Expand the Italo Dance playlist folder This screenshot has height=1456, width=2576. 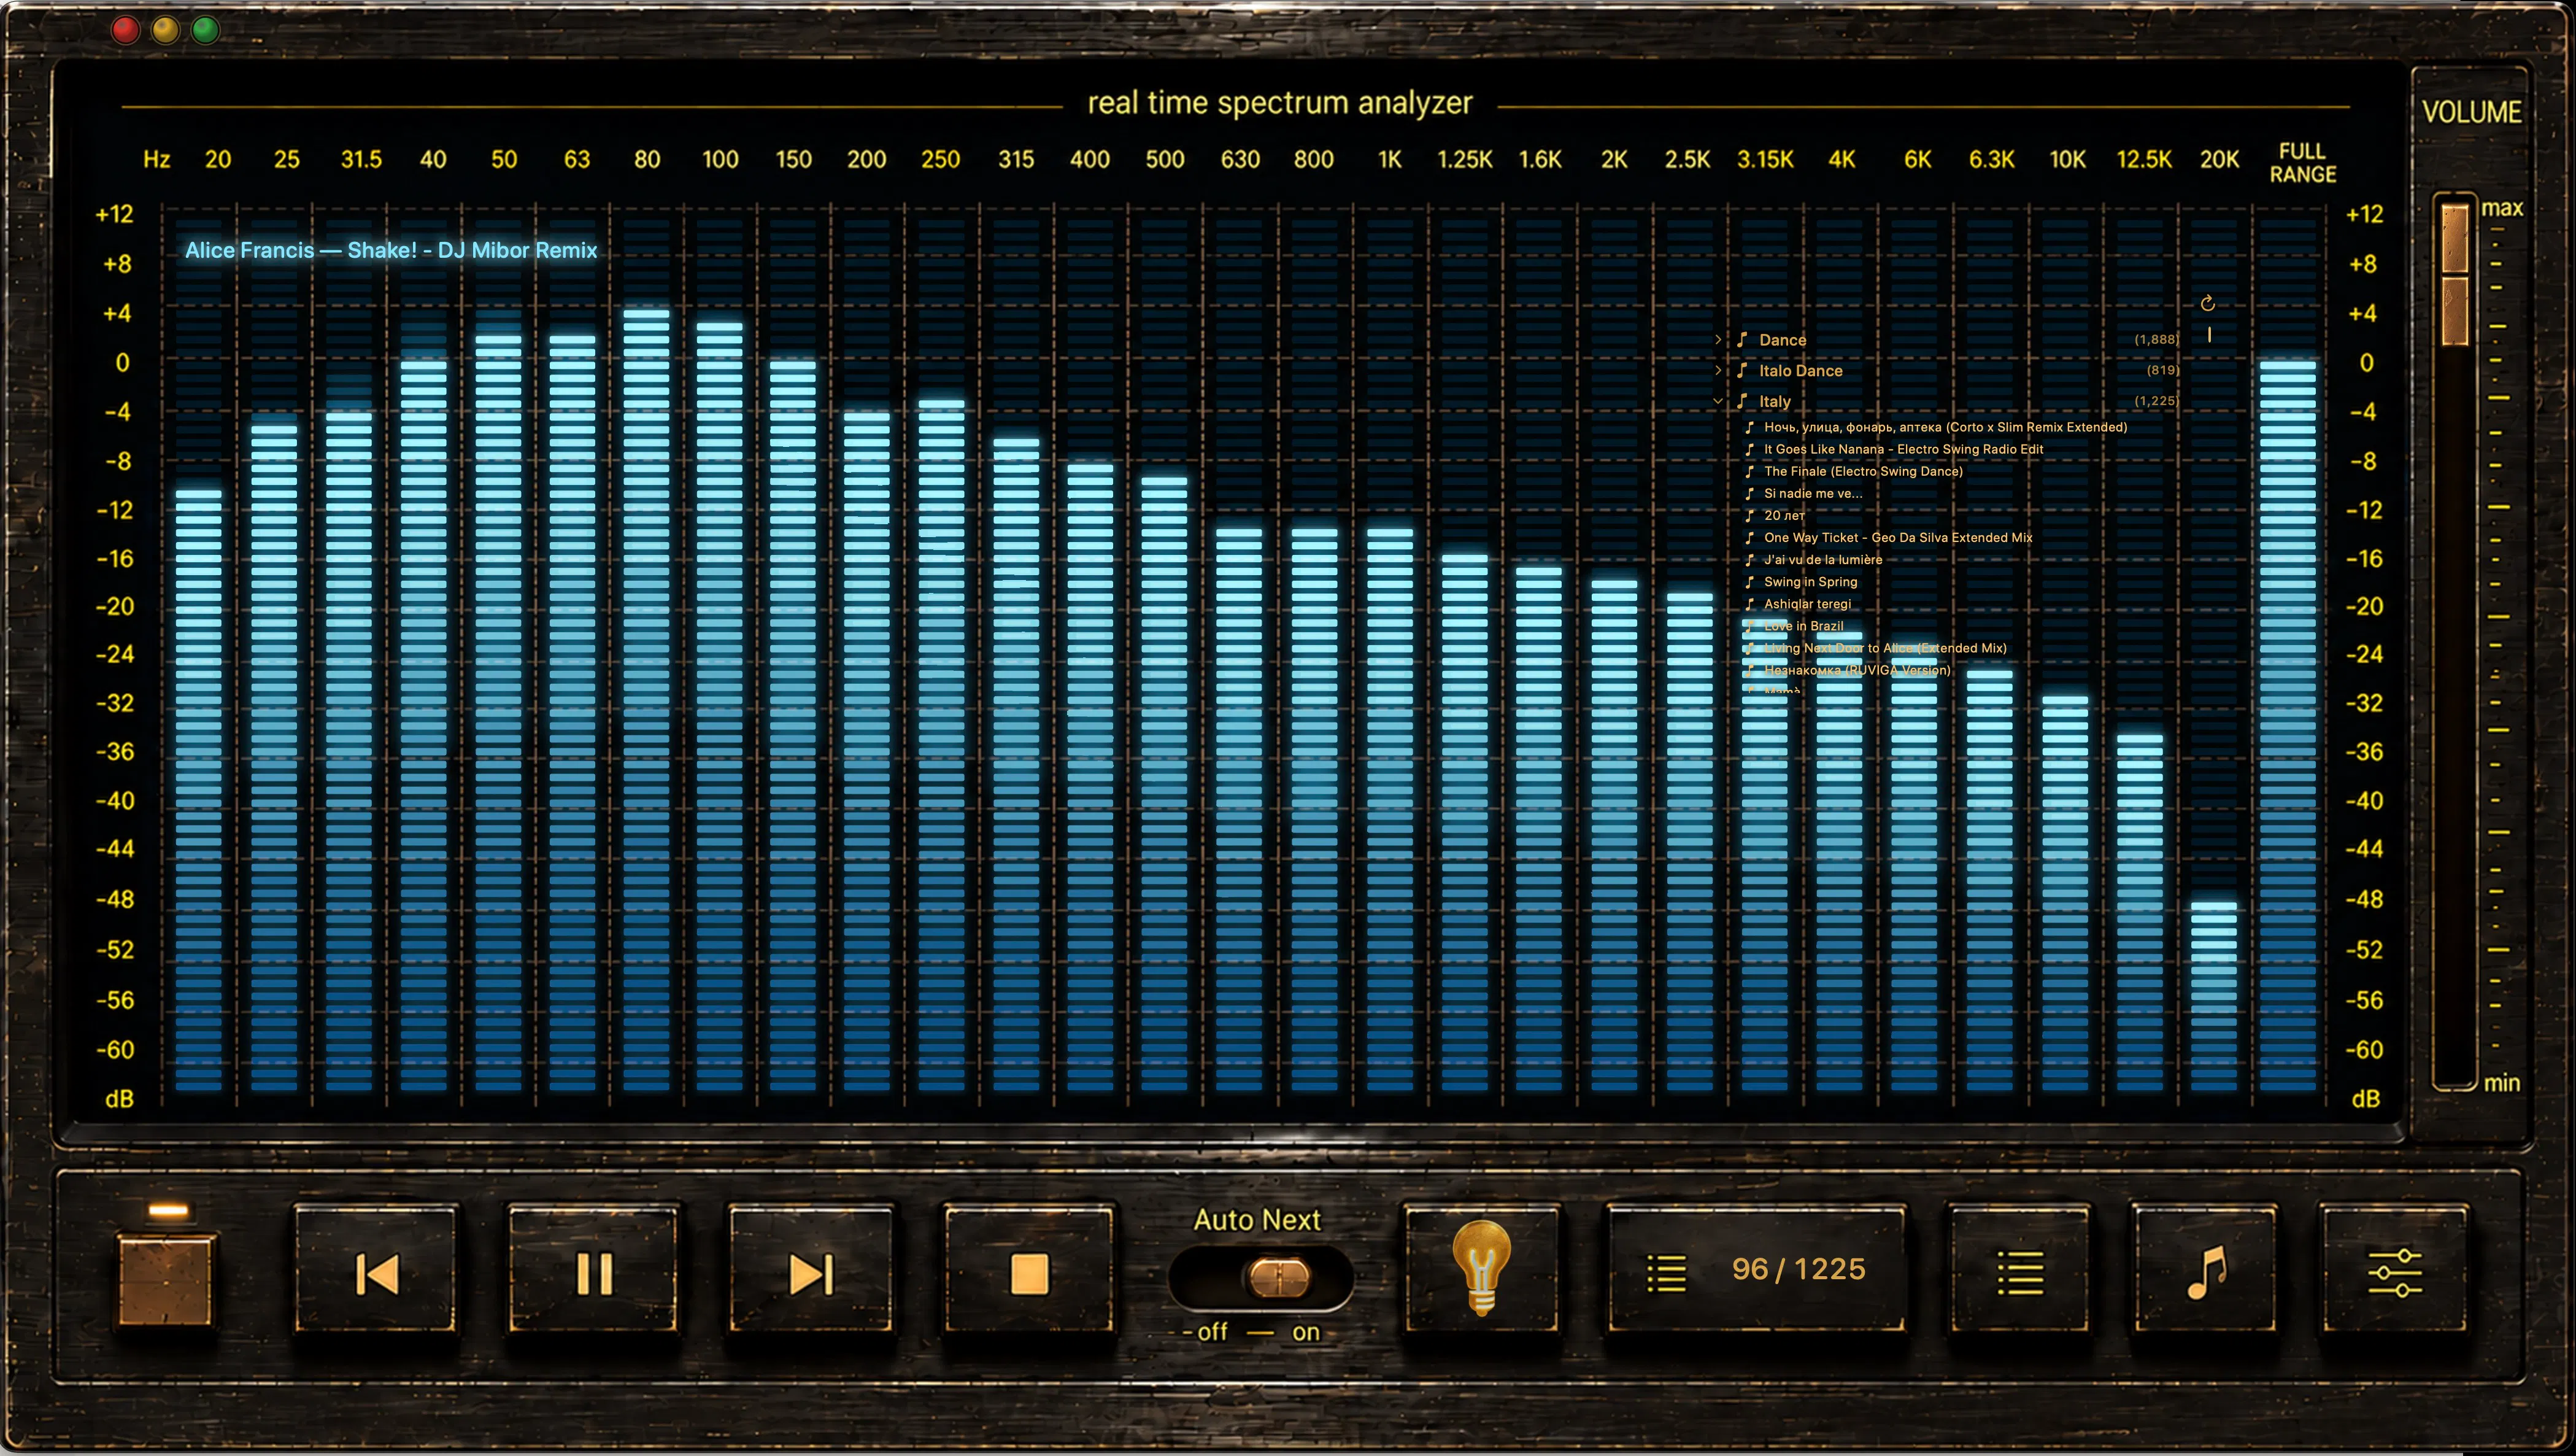click(x=1718, y=370)
